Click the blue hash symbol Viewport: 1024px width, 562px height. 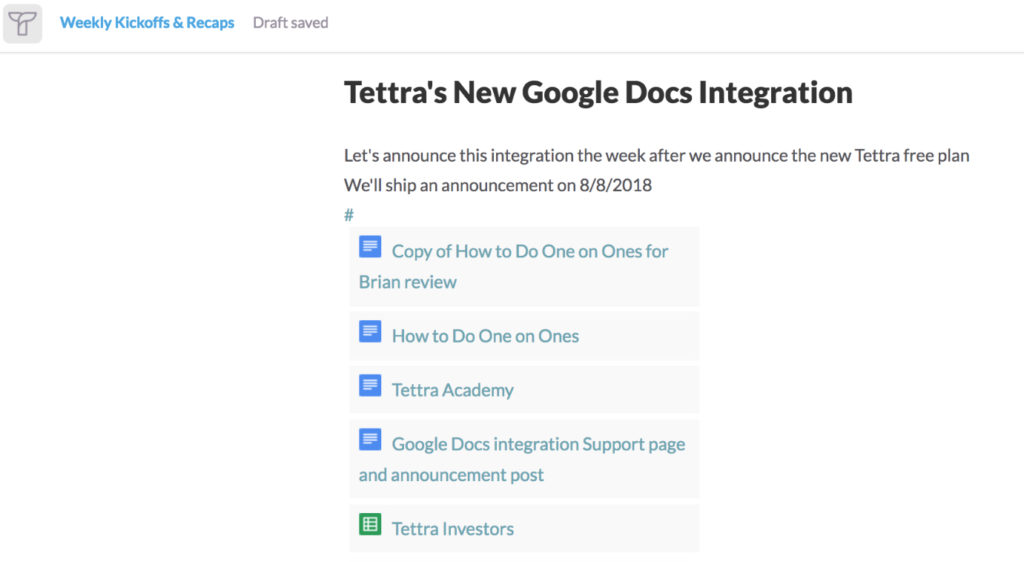coord(349,214)
